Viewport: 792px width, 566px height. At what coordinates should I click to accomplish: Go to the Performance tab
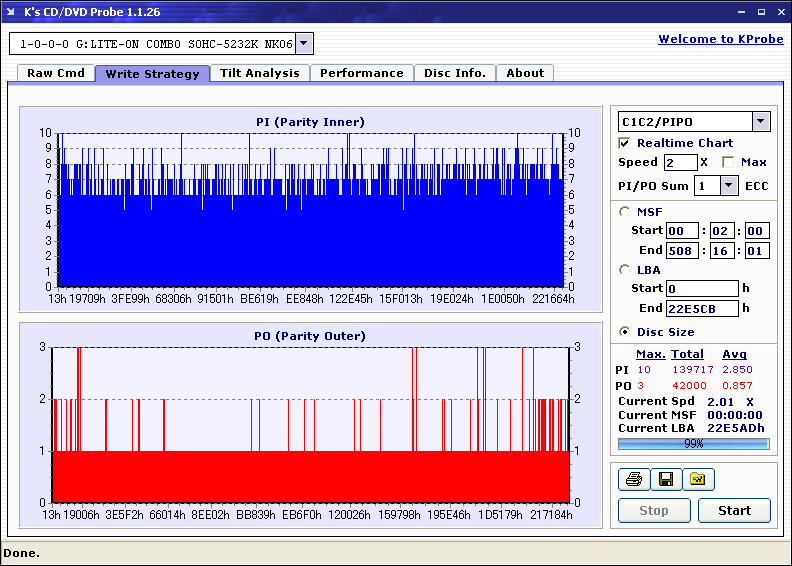pyautogui.click(x=362, y=73)
